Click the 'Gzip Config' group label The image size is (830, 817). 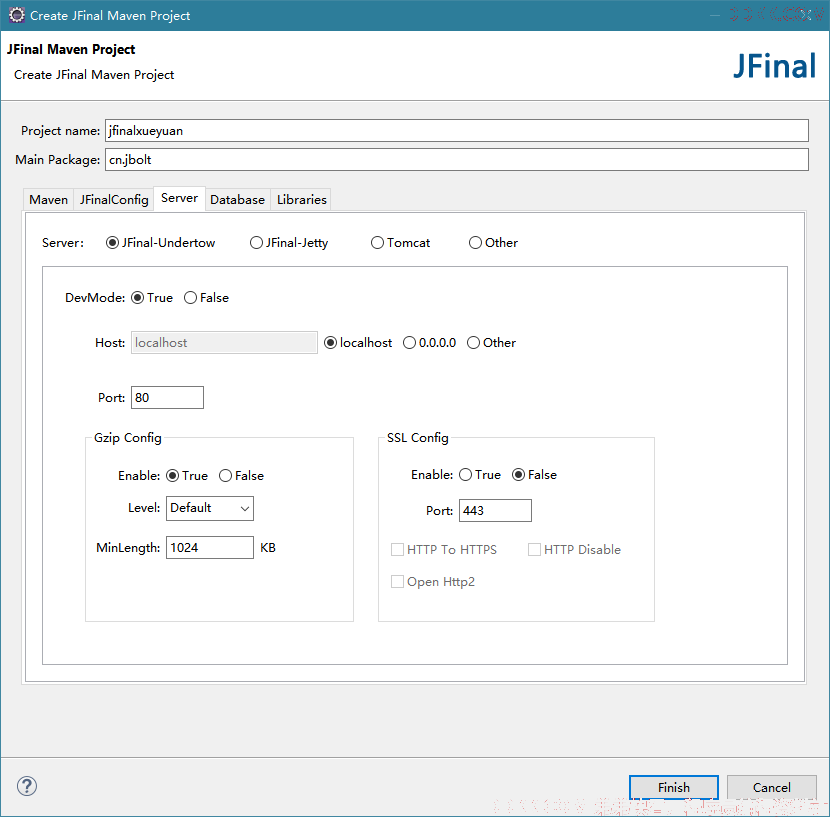(128, 437)
